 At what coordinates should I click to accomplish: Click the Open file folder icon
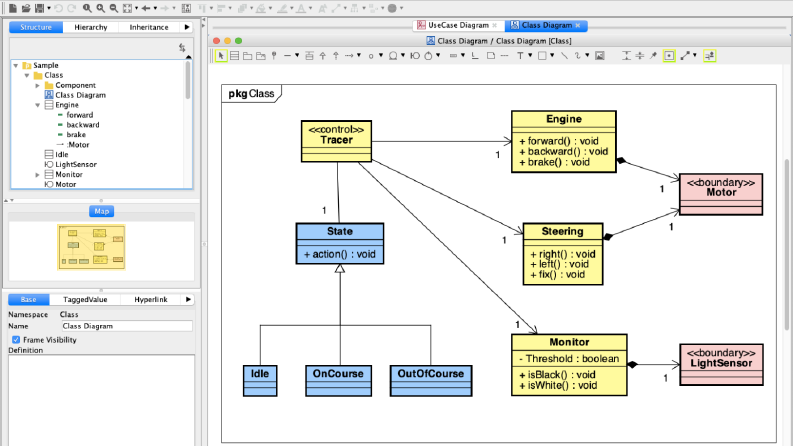26,8
